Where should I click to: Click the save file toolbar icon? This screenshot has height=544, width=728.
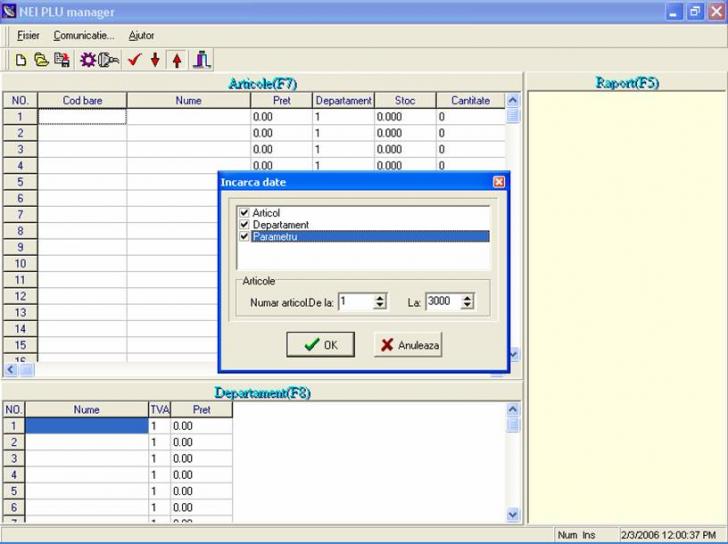click(62, 60)
